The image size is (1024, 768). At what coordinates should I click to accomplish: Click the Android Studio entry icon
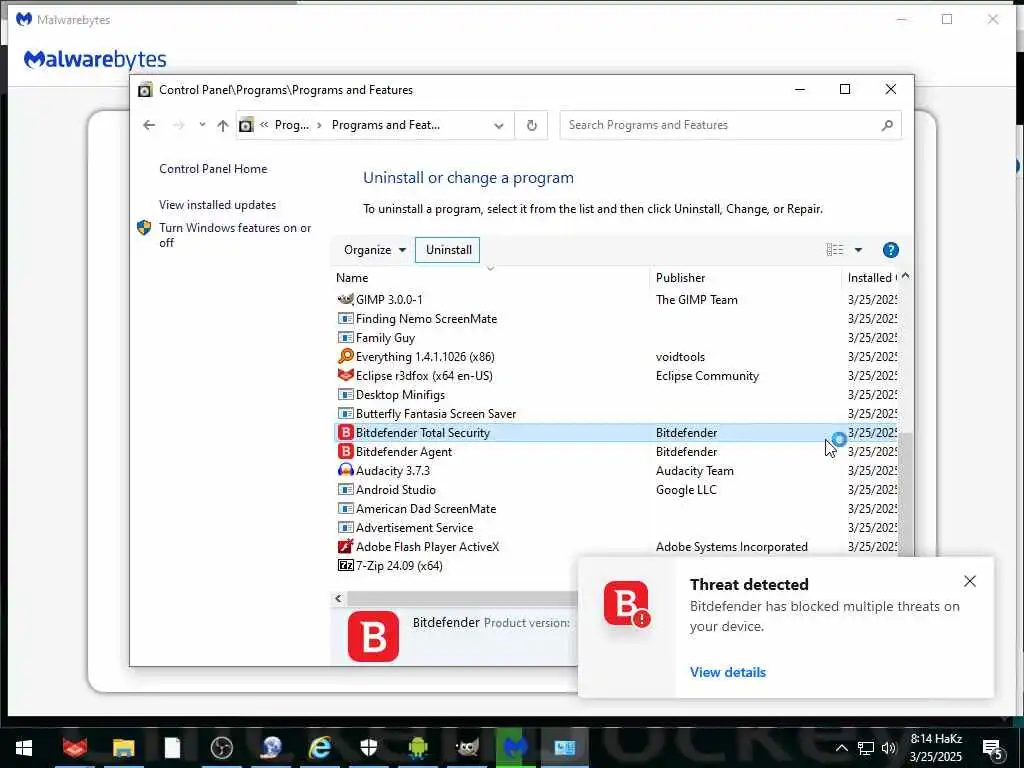345,489
